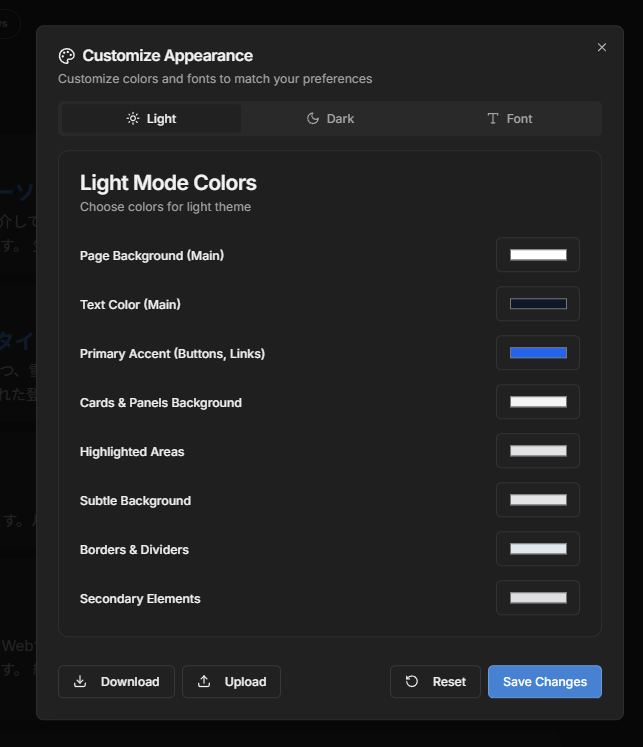643x747 pixels.
Task: Click the upload arrow icon
Action: (204, 682)
